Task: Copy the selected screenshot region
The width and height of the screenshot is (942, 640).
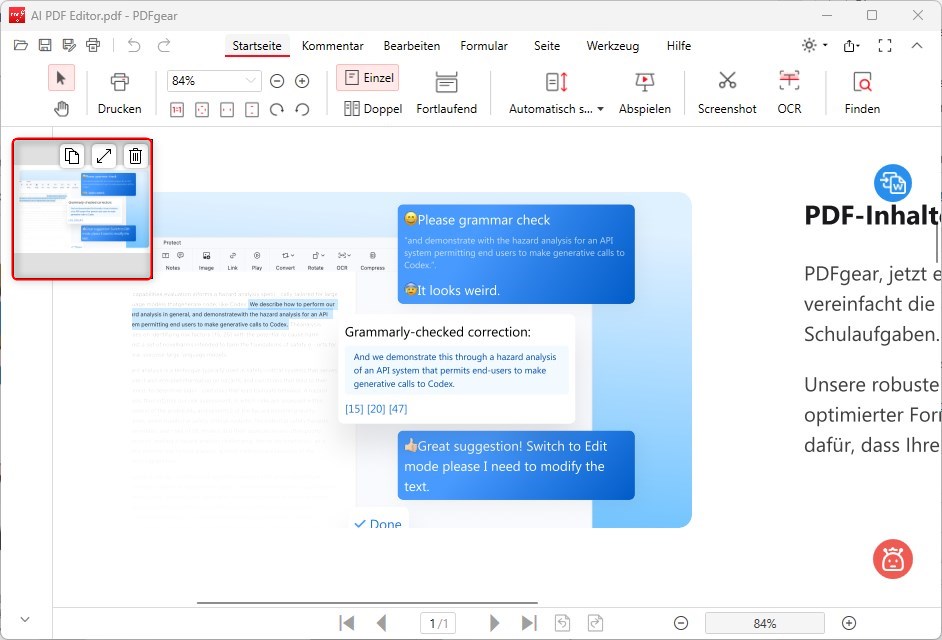Action: coord(72,156)
